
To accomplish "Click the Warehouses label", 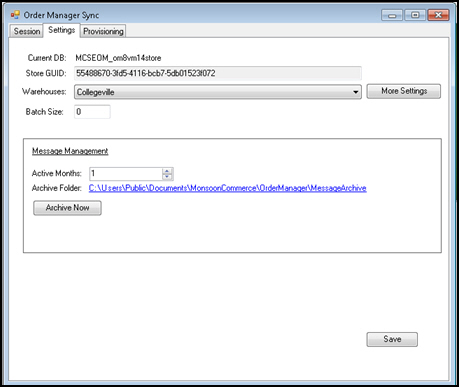I will 44,92.
